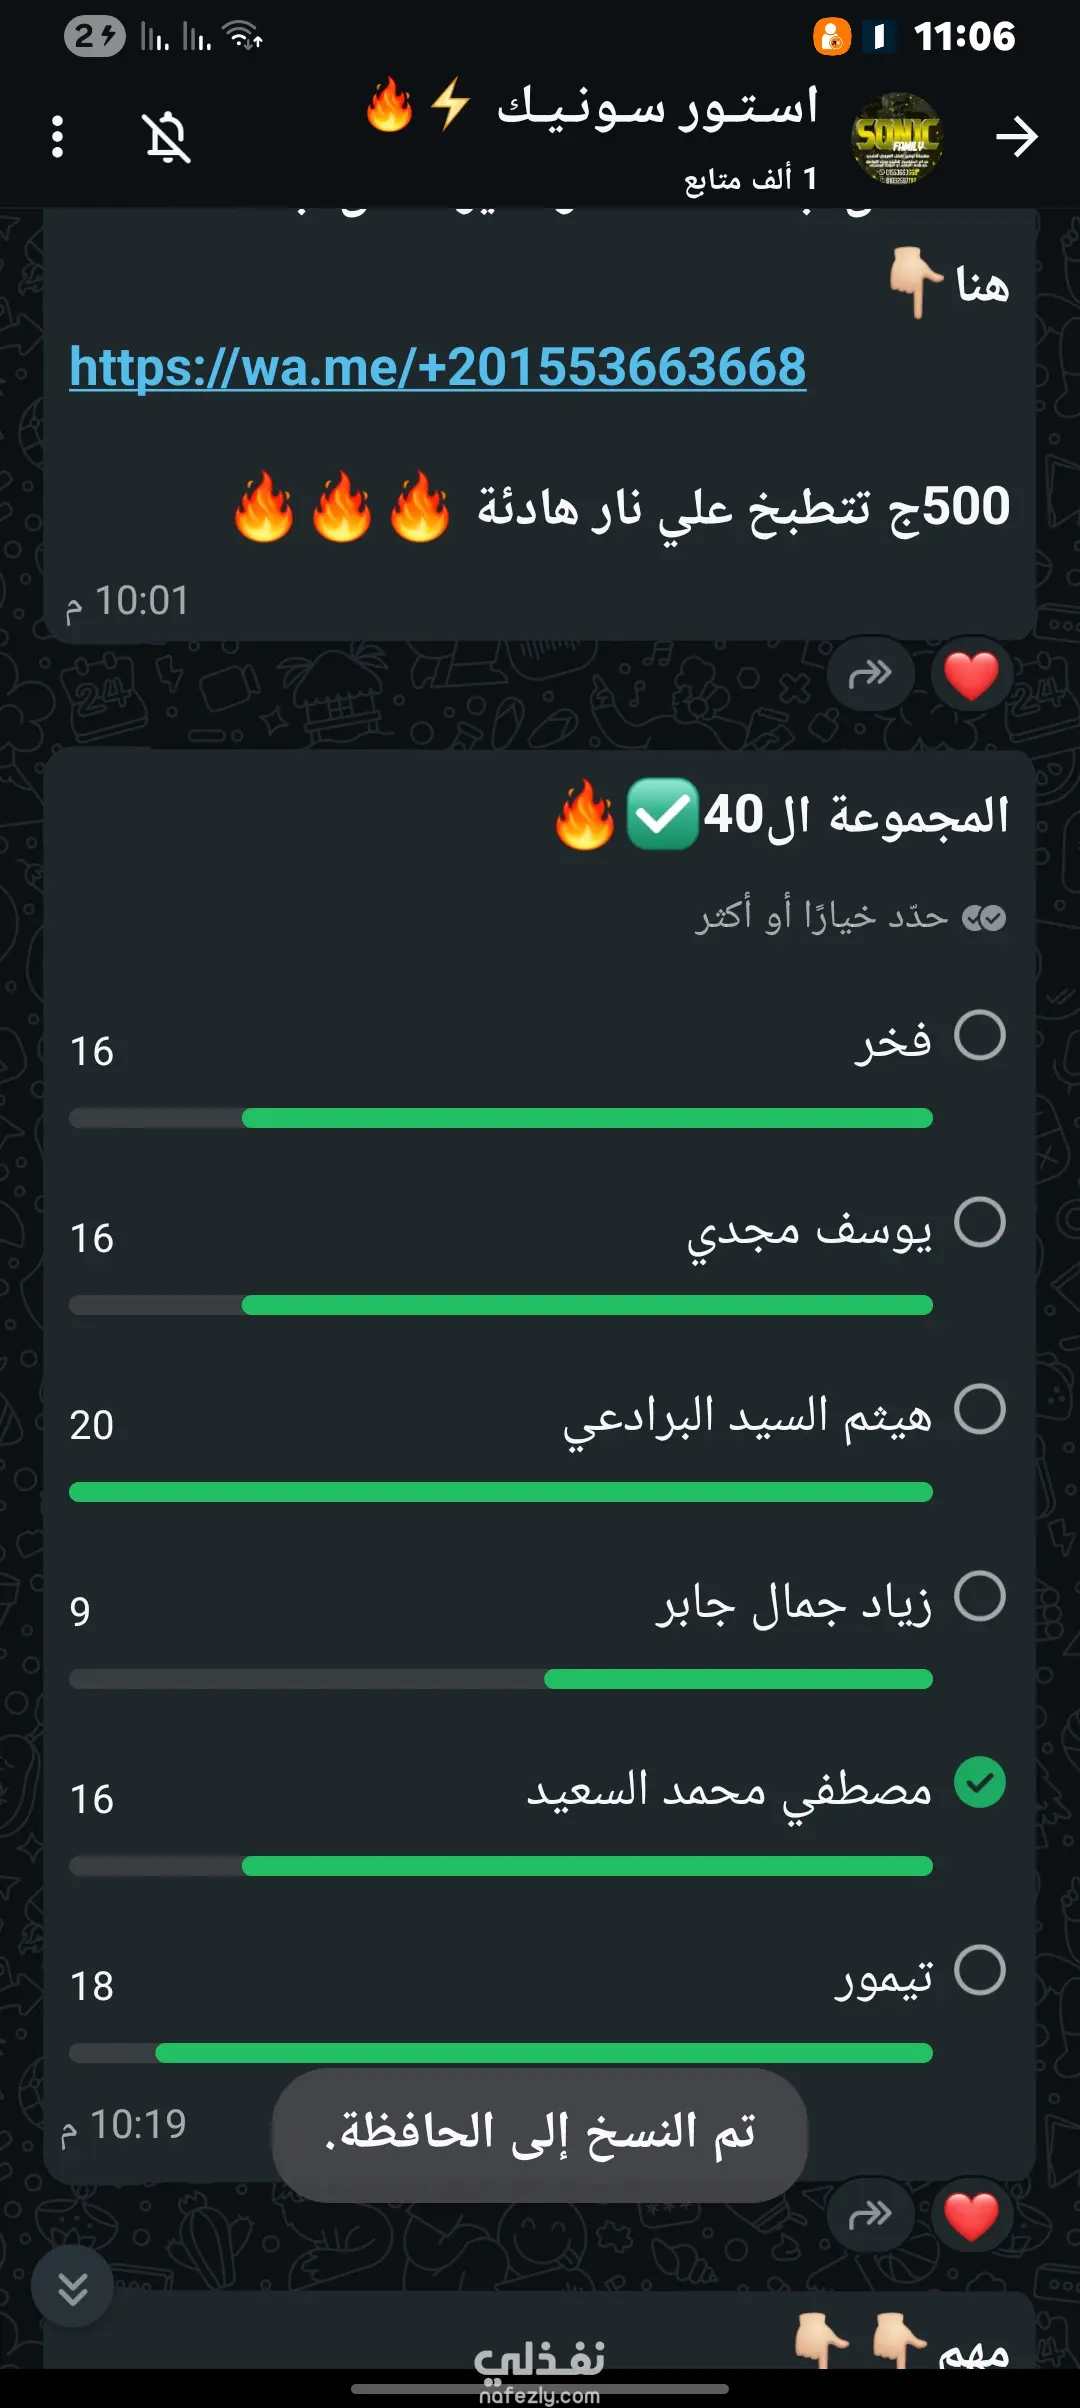
Task: Uncheck poll option مصطفي محمد السعيد
Action: (980, 1783)
